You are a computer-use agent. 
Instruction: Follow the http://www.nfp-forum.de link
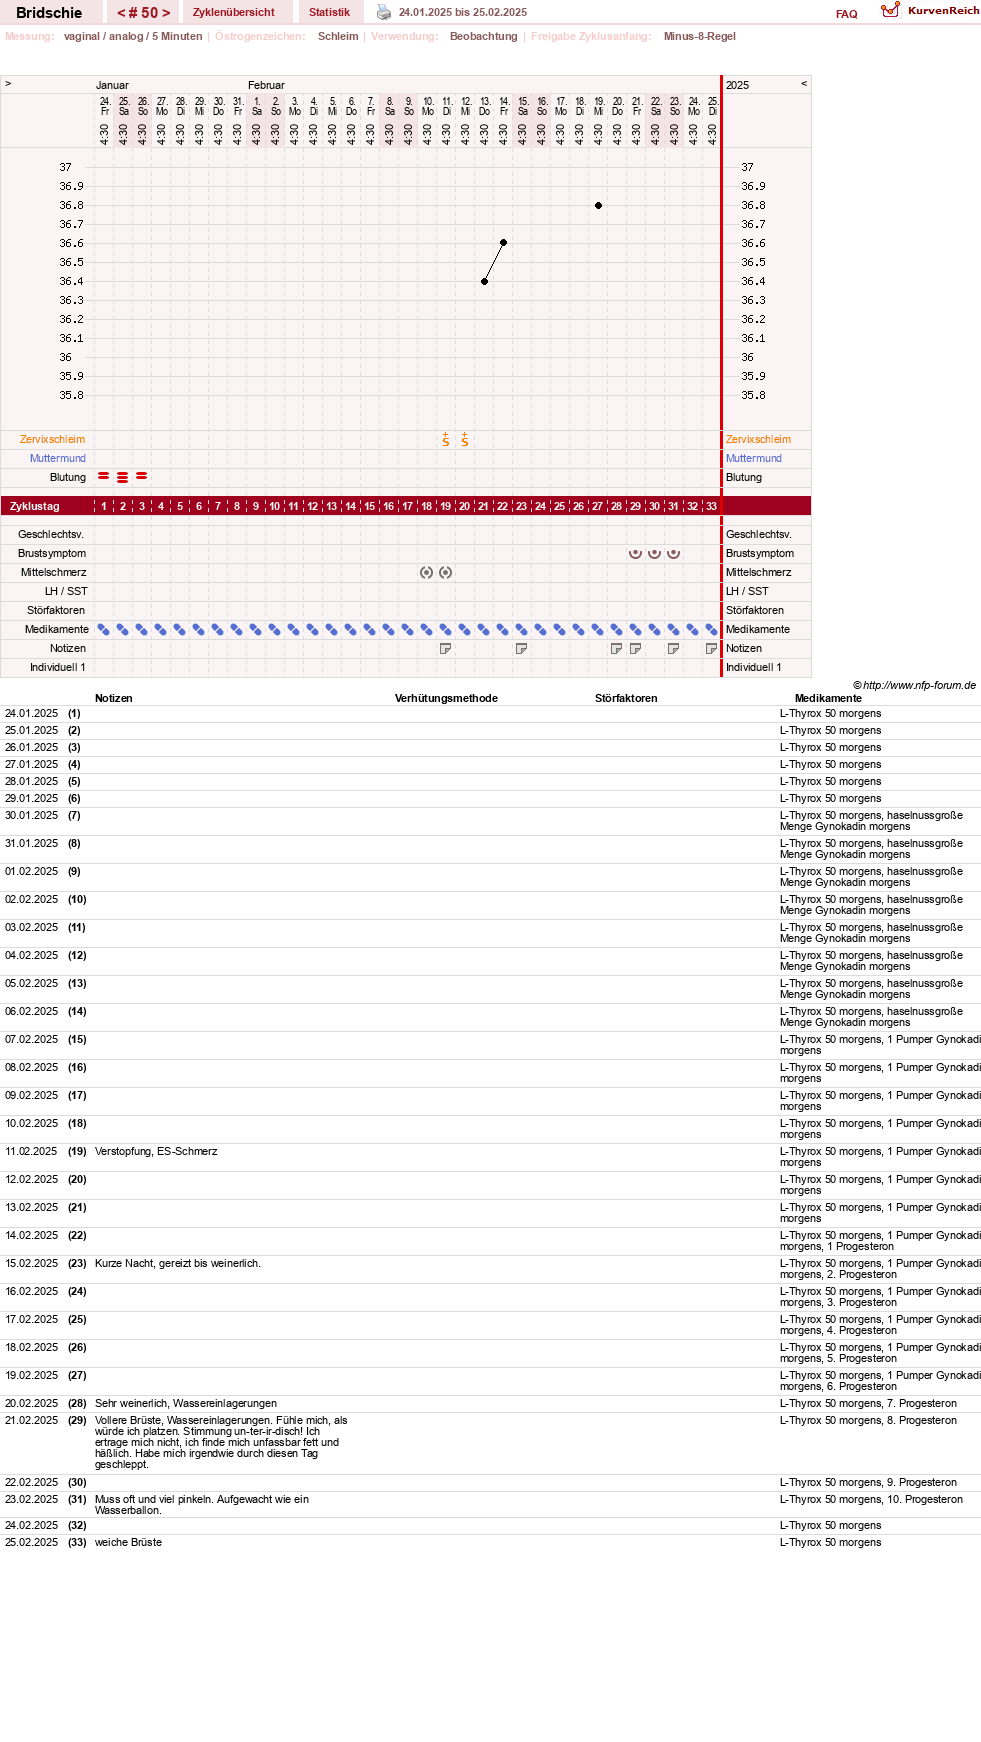click(919, 685)
